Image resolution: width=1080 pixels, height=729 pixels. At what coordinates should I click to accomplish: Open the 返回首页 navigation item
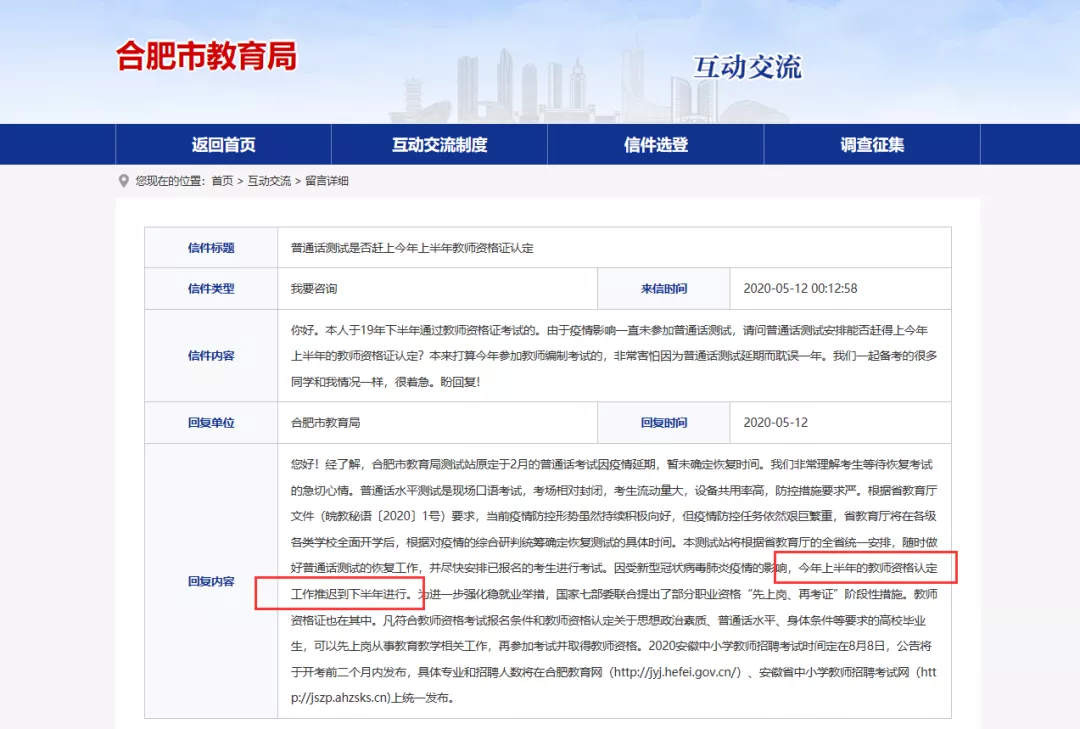[223, 145]
